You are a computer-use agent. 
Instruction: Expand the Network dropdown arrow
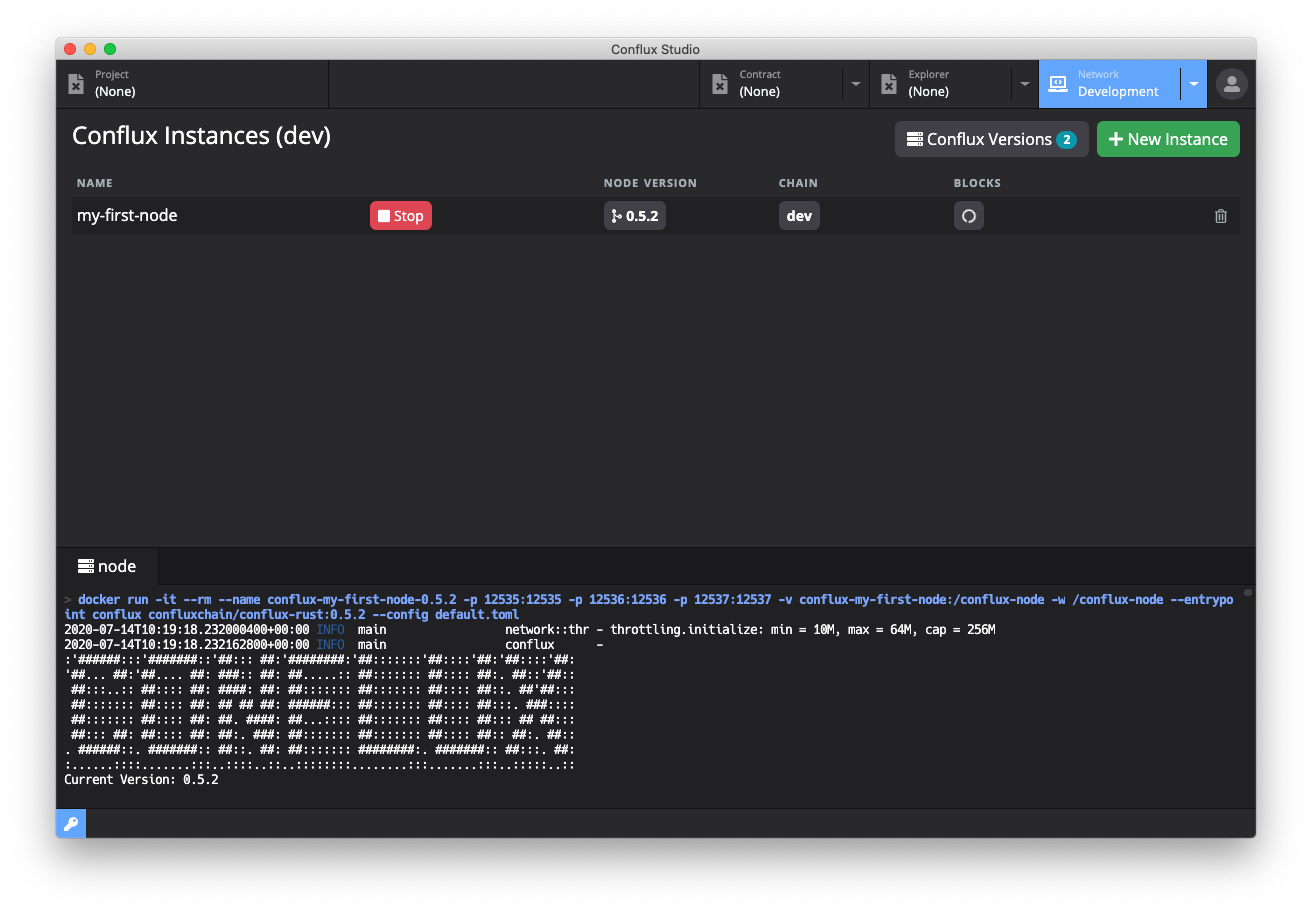(x=1194, y=84)
